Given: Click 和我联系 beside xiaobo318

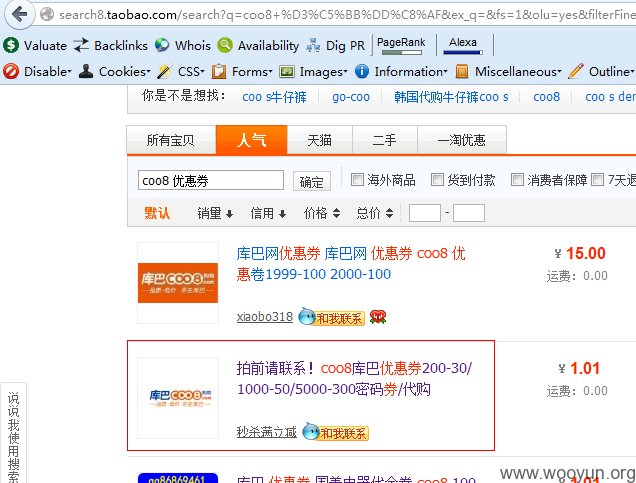Looking at the screenshot, I should pyautogui.click(x=332, y=317).
